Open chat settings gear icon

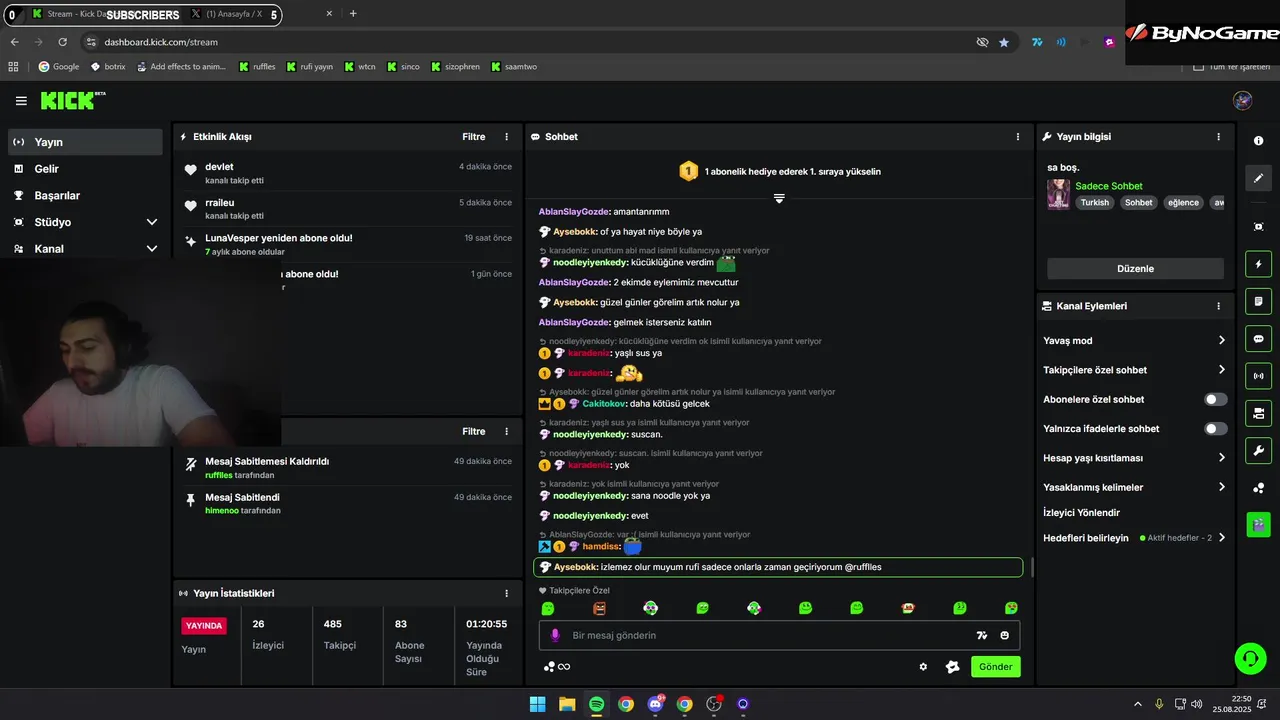click(923, 667)
